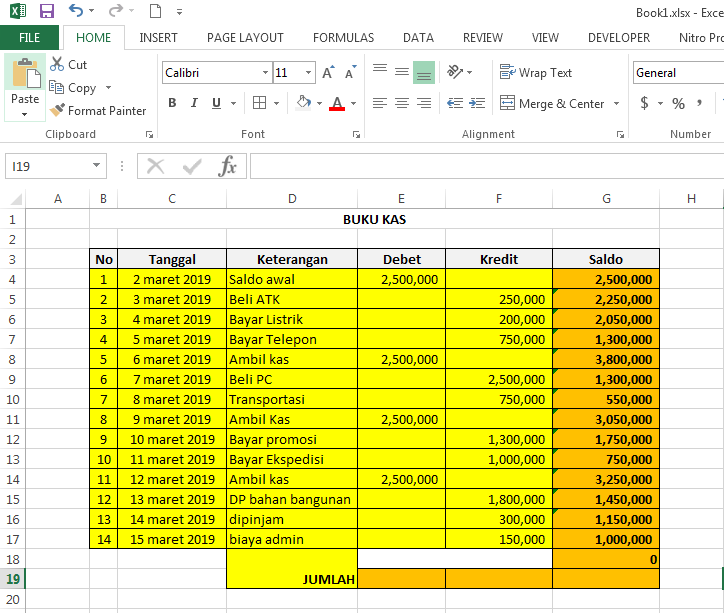Screen dimensions: 724x613
Task: Click the Select All corner triangle
Action: (16, 199)
